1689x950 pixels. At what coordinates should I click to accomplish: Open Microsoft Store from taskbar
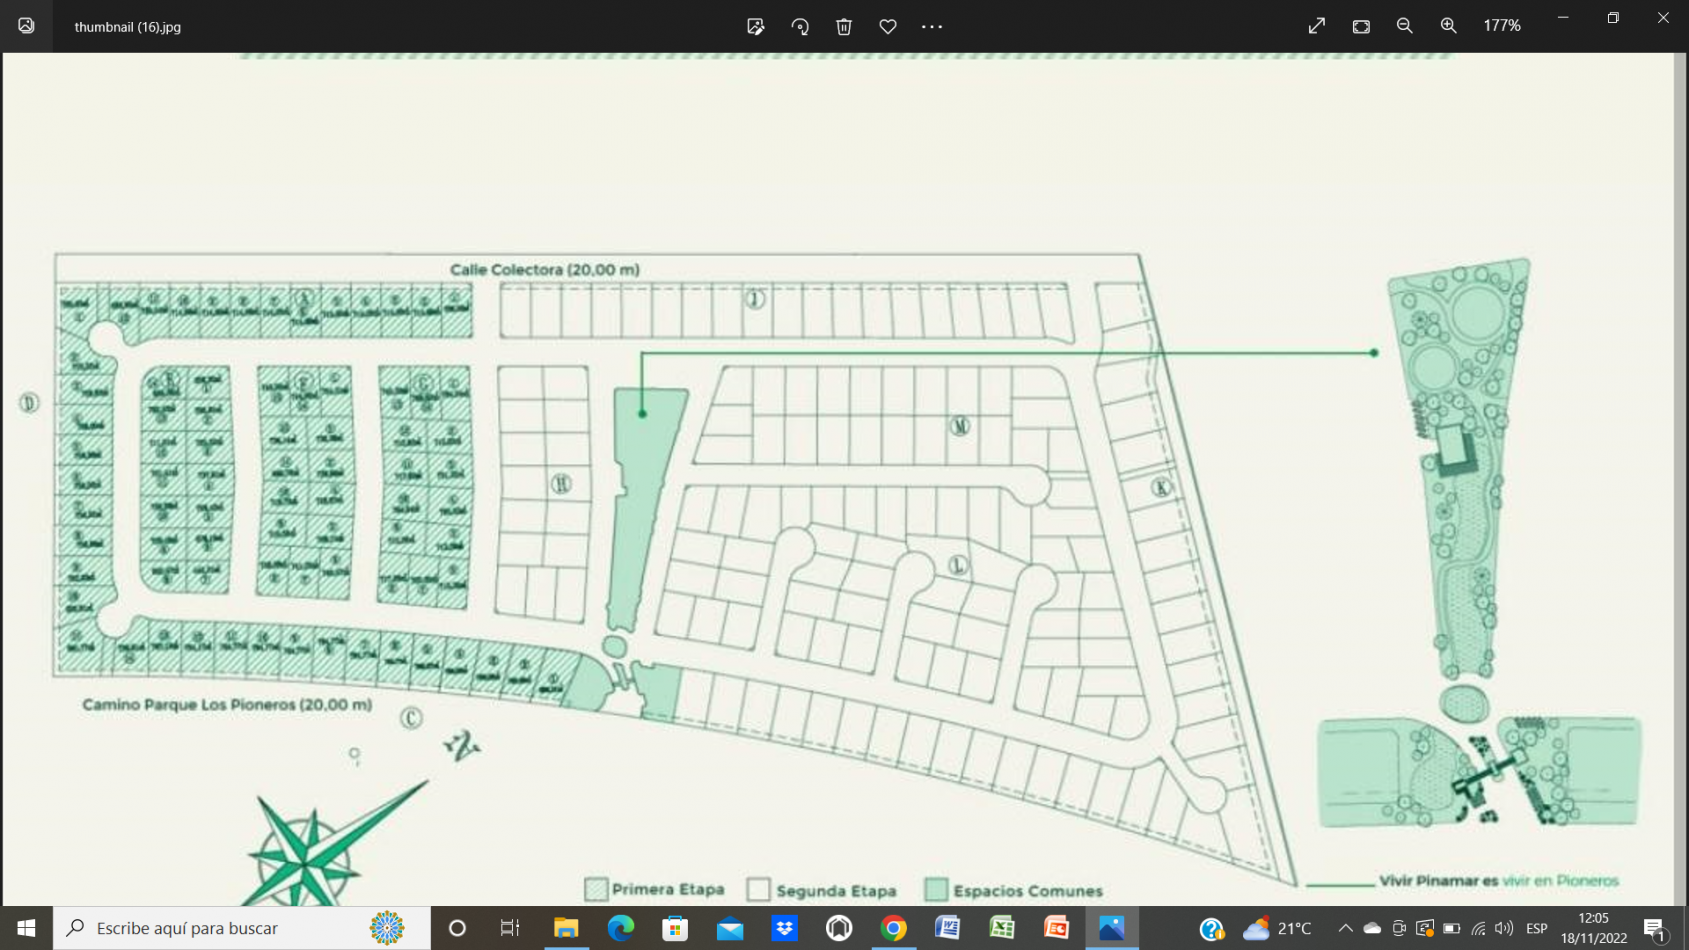(676, 928)
